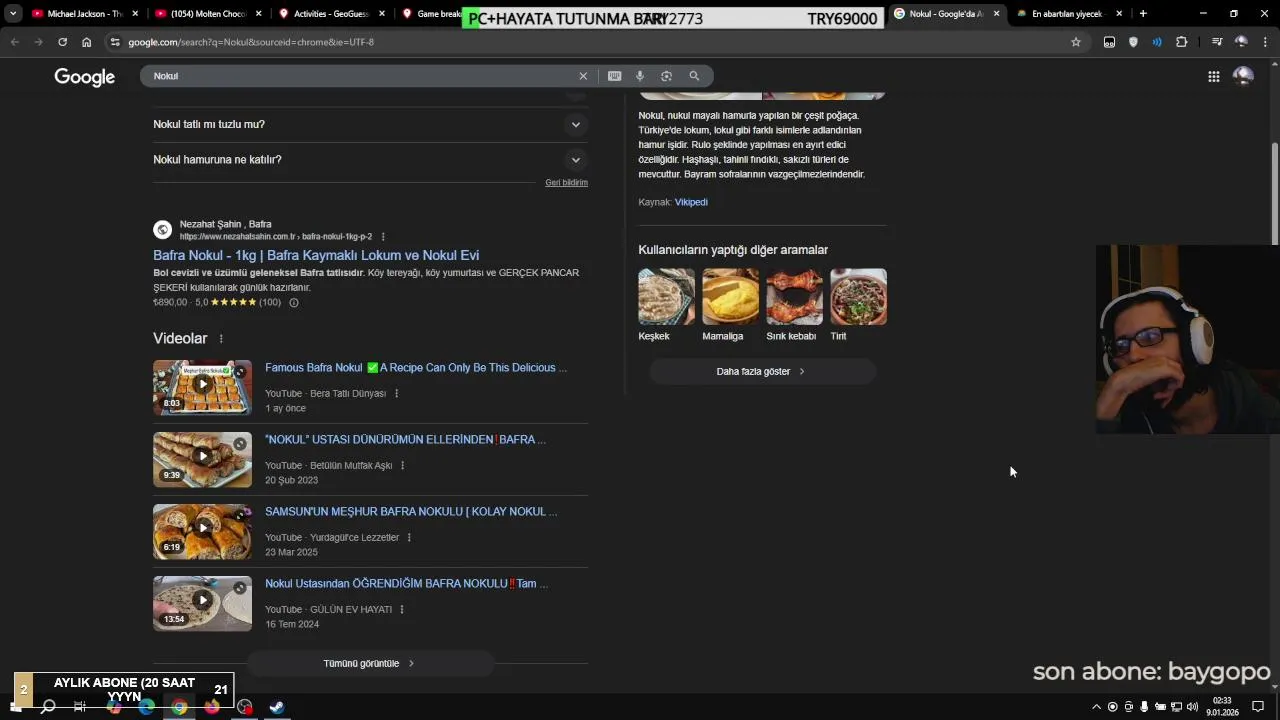This screenshot has width=1280, height=720.
Task: Open the browser extensions puzzle icon
Action: tap(1181, 42)
